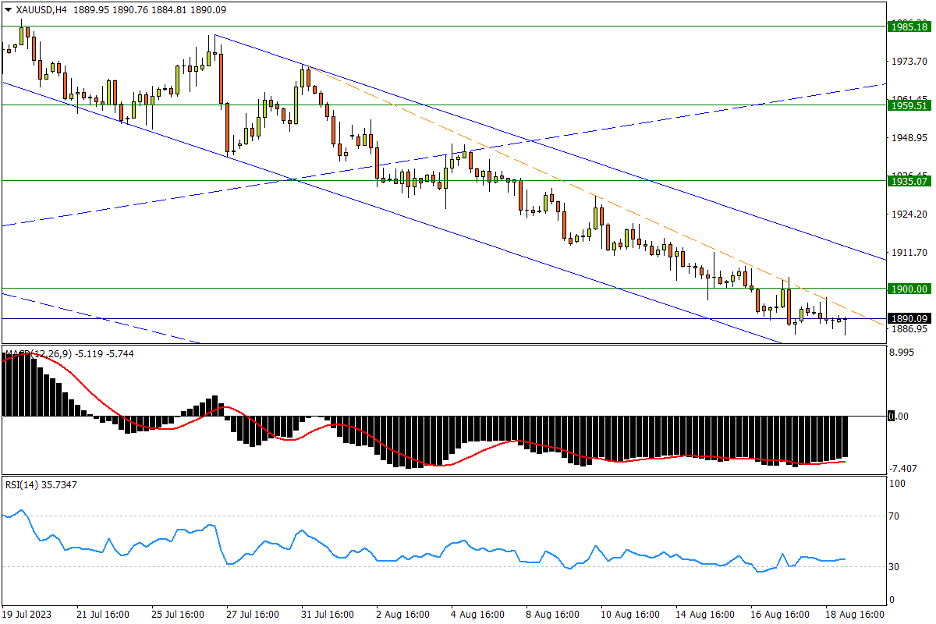Select the 1959.51 green price tag
Screen dimensions: 936x624
coord(909,104)
